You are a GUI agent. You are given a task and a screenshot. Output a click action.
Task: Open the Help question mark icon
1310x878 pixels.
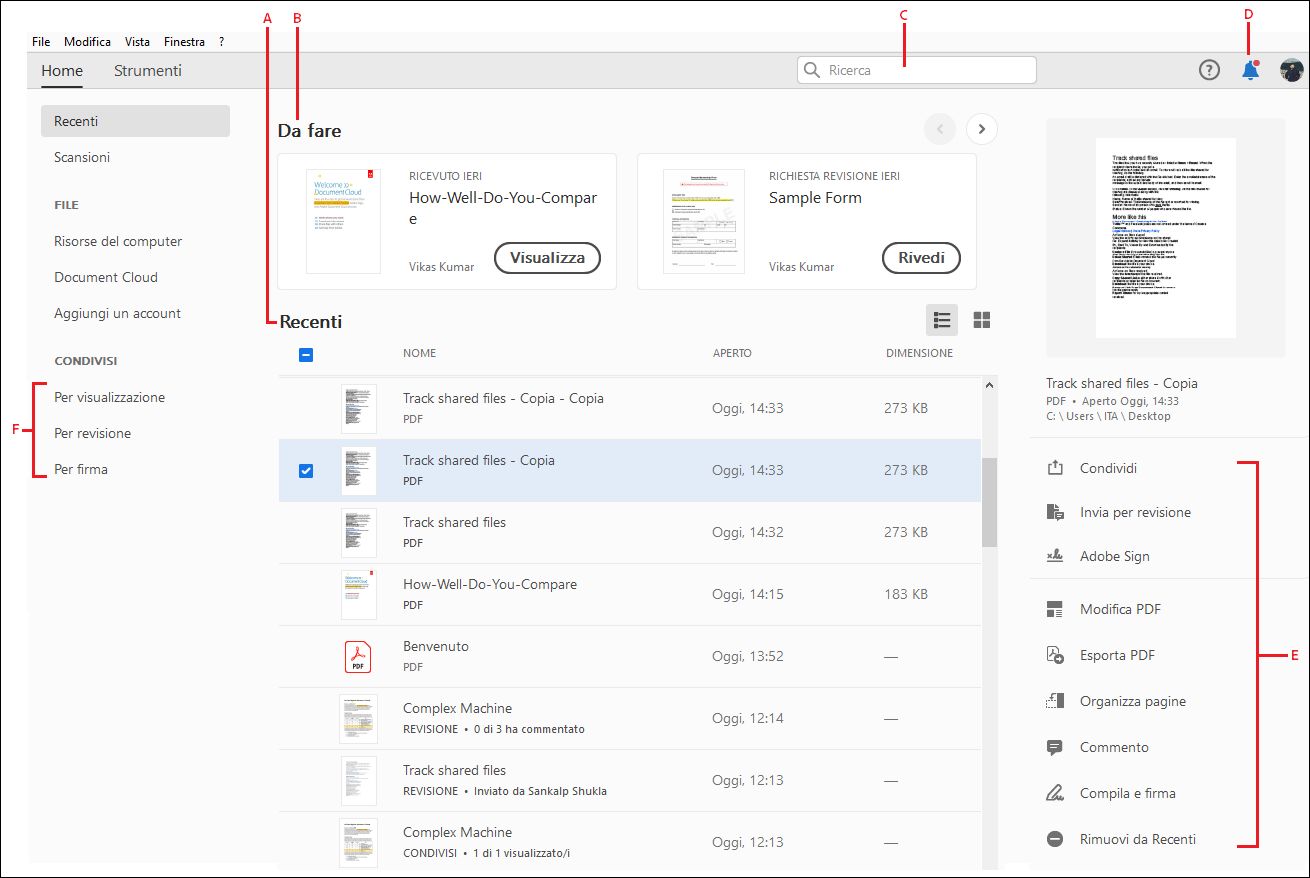(1209, 70)
